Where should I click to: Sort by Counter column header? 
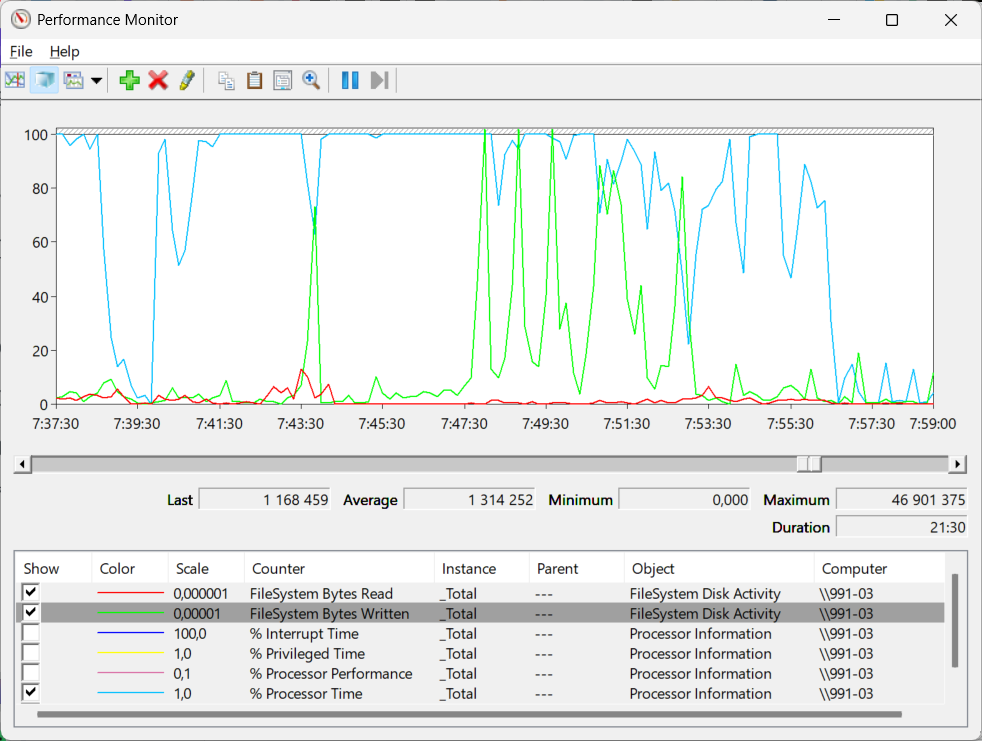click(279, 568)
